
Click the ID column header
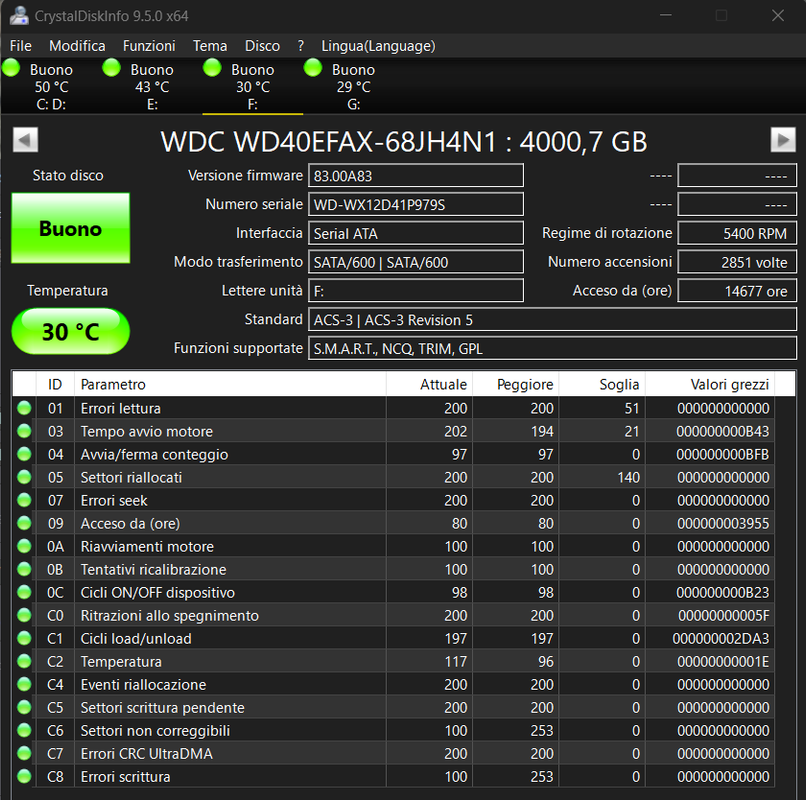pos(55,384)
